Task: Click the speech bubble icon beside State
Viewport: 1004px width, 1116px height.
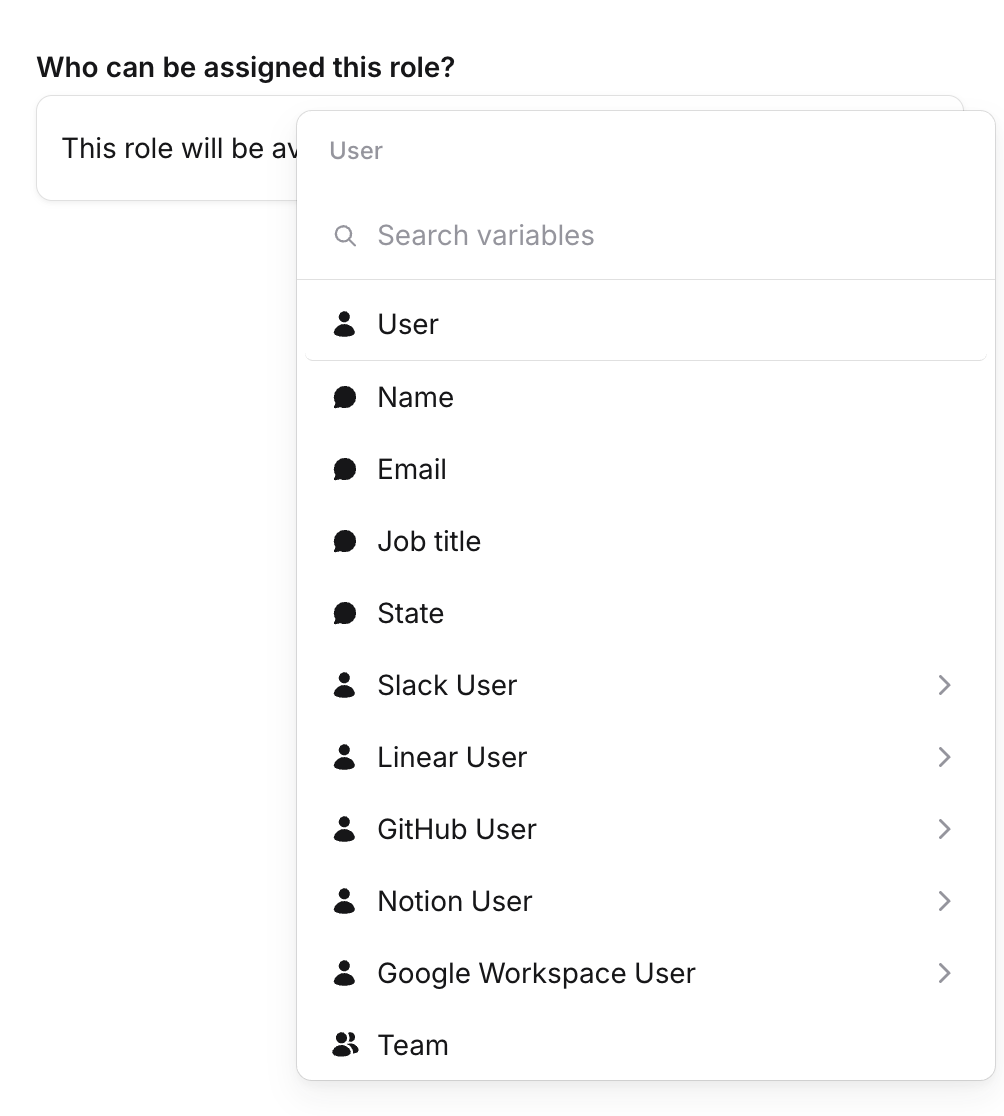Action: coord(344,613)
